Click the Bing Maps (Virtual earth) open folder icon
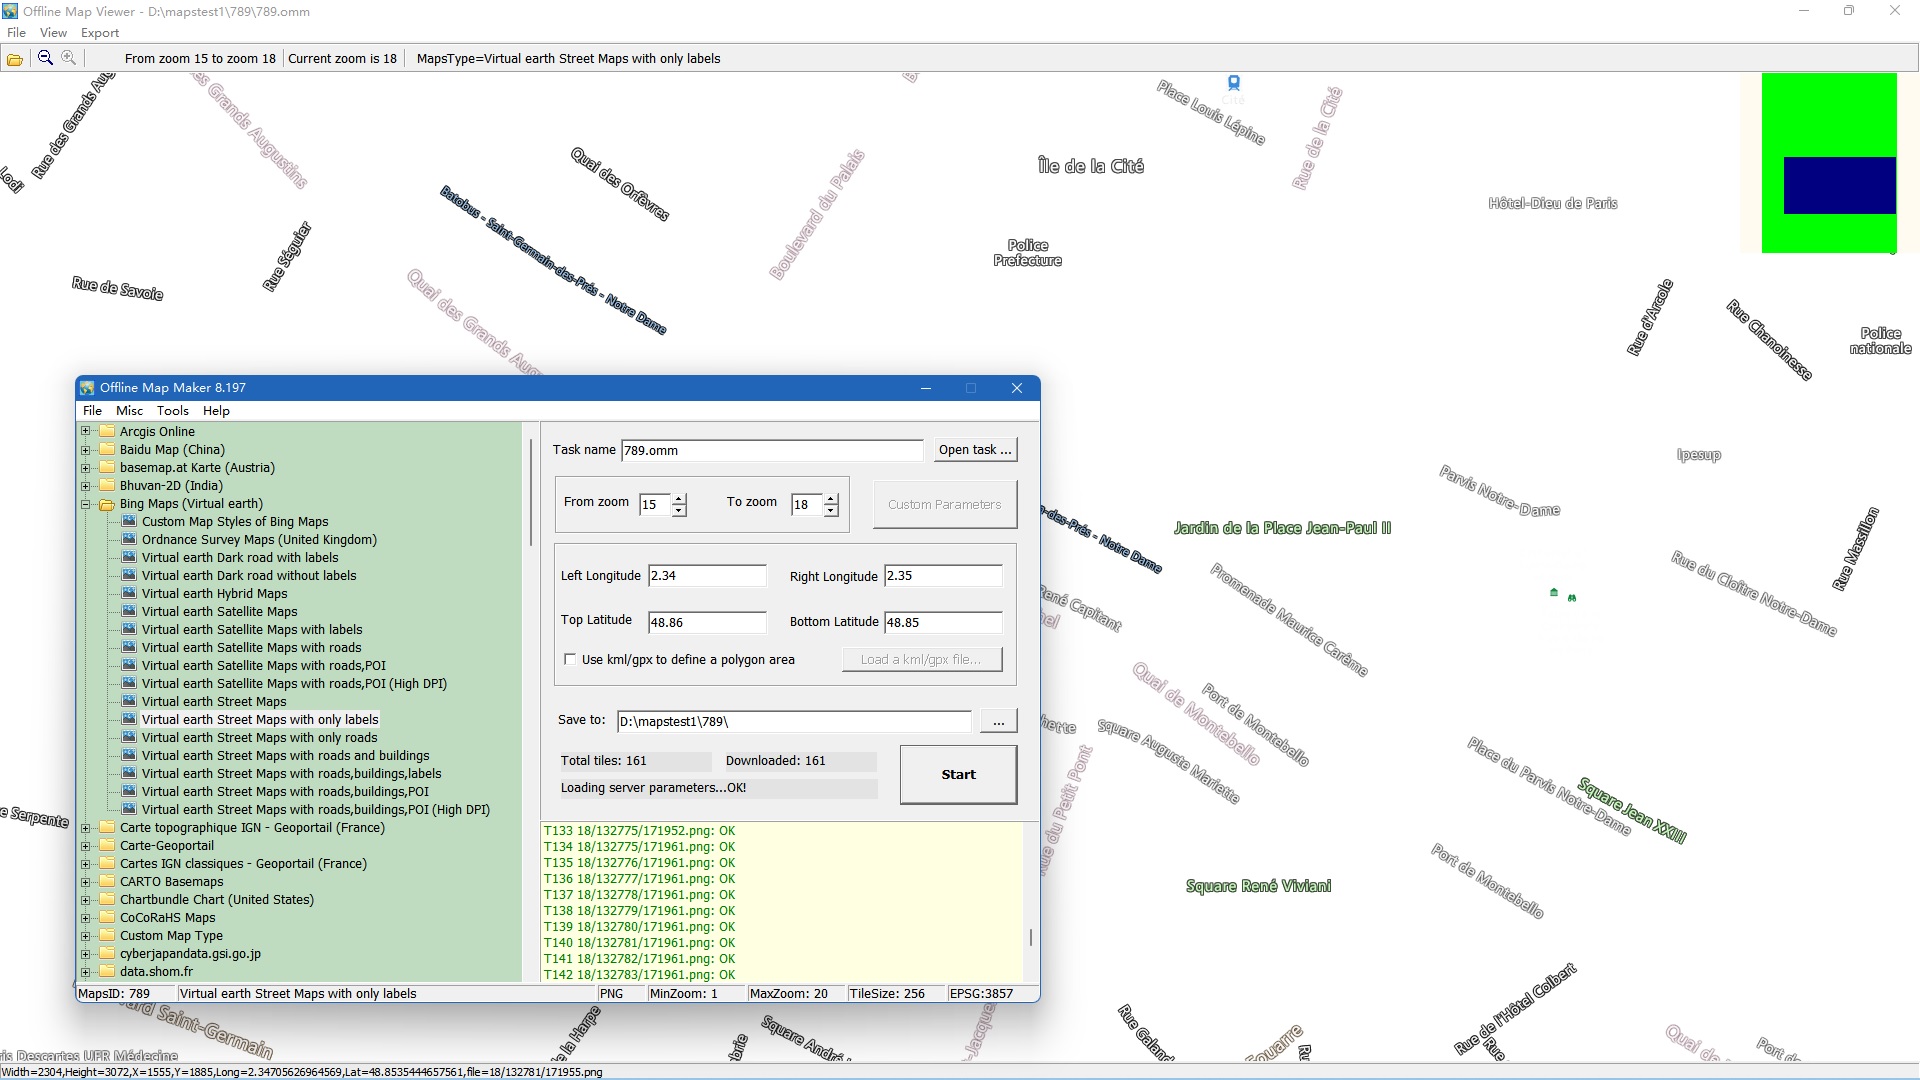This screenshot has width=1920, height=1080. pos(107,504)
